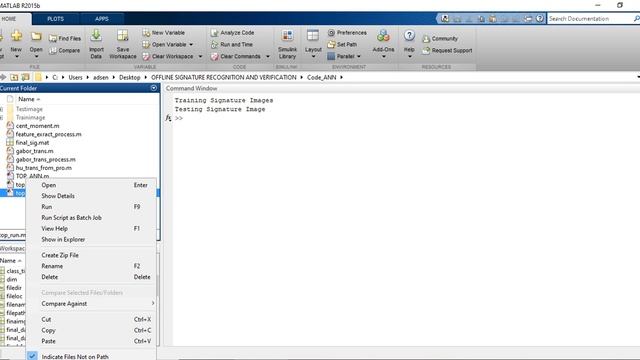
Task: Open the Add-Ons dropdown arrow
Action: [x=383, y=57]
